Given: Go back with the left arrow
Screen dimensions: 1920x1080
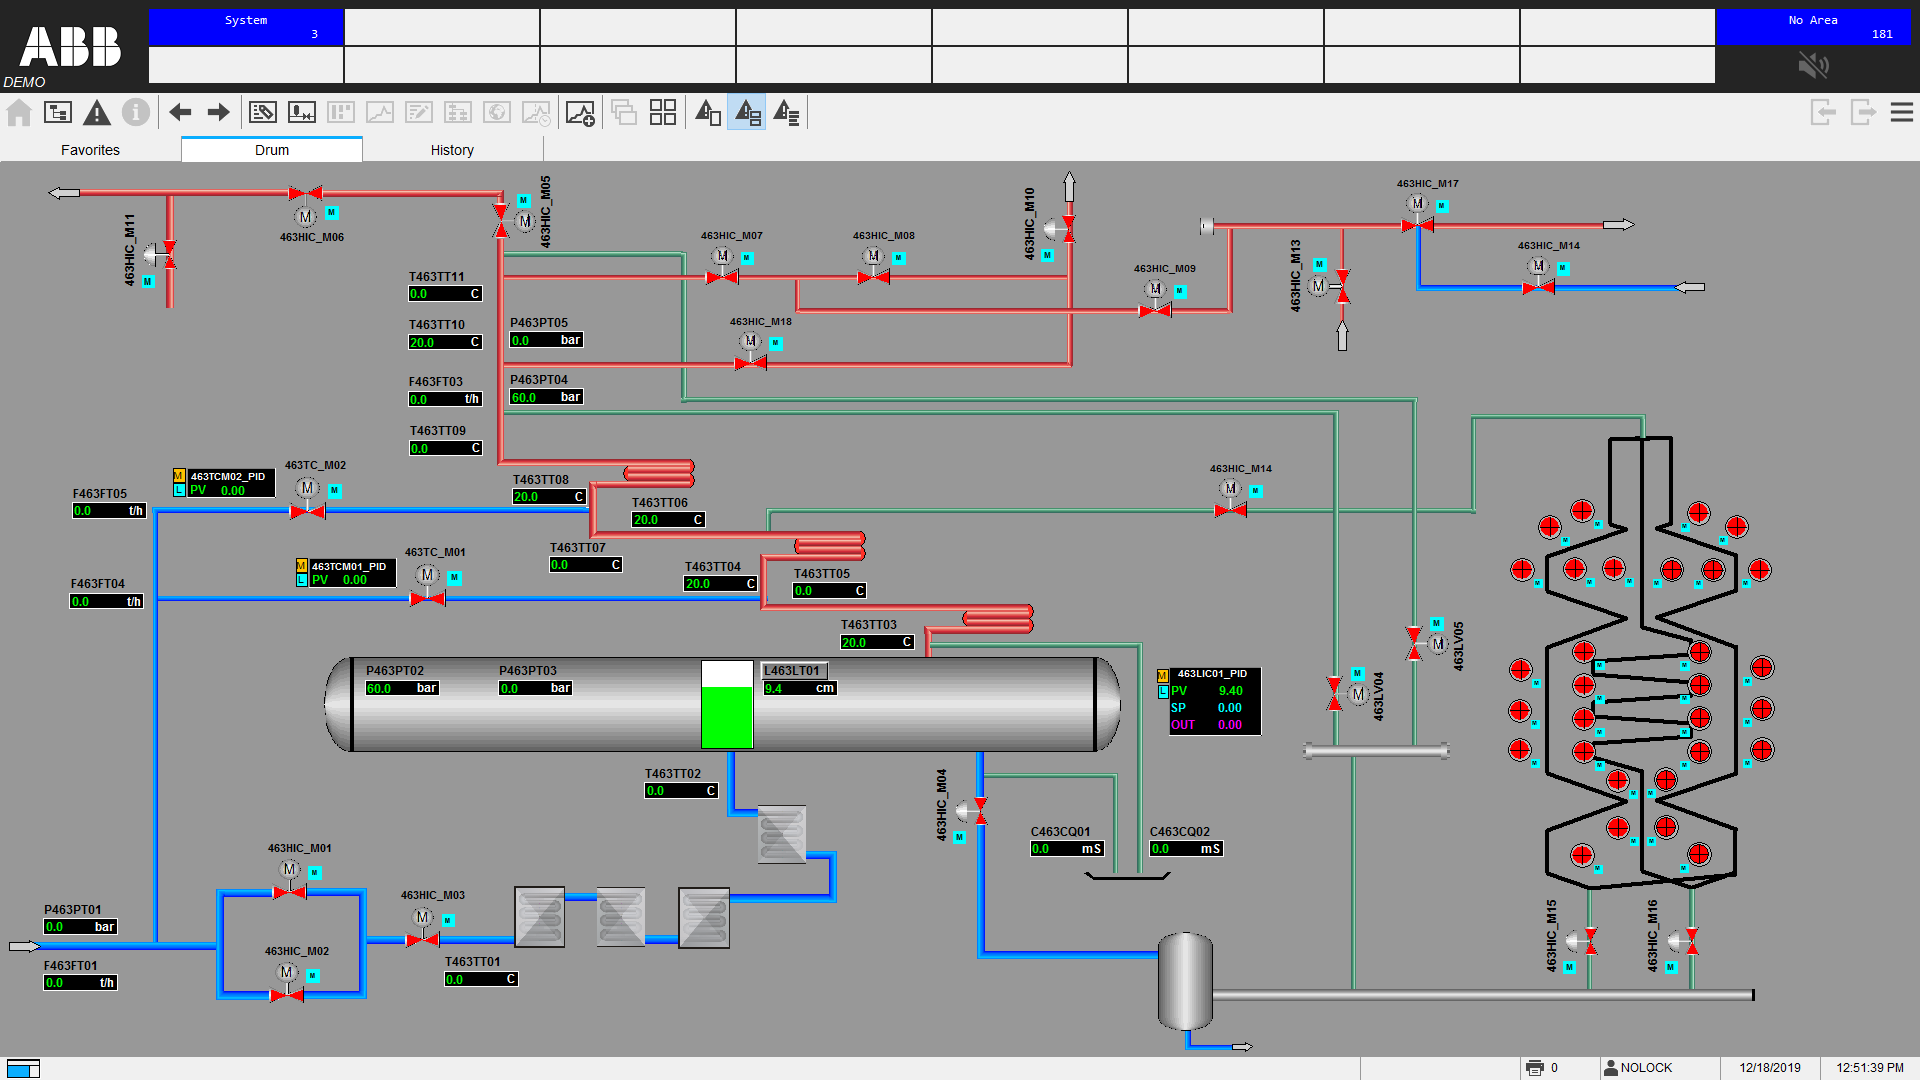Looking at the screenshot, I should tap(180, 113).
